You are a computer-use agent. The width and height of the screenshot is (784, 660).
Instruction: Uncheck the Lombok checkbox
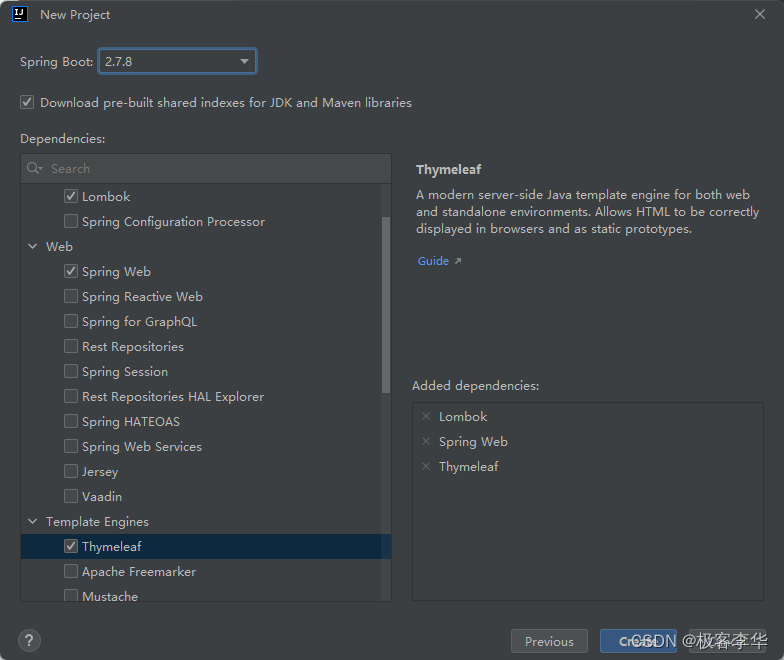pos(71,196)
